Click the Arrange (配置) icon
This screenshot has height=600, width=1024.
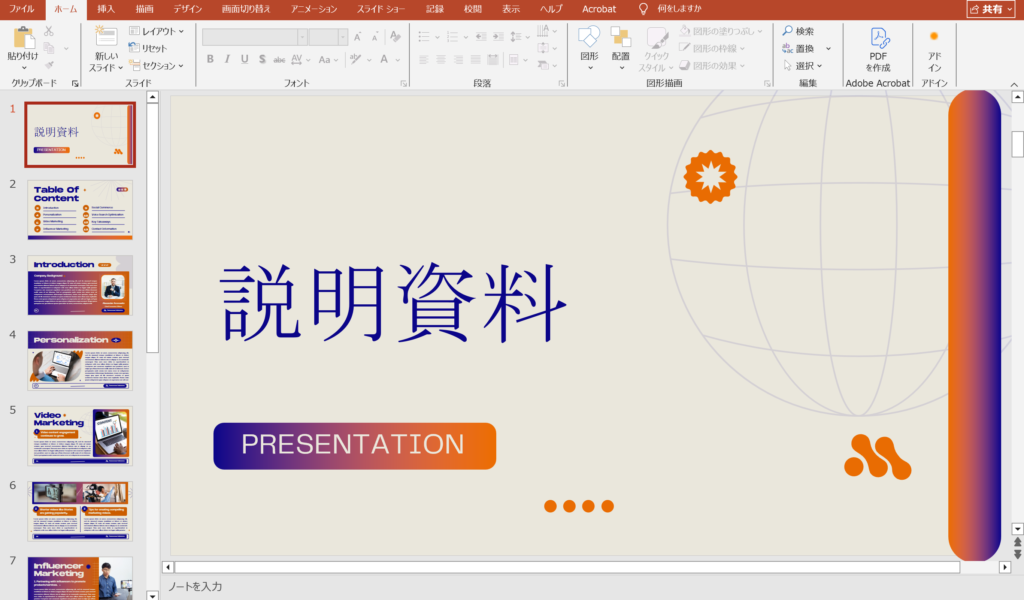[620, 40]
